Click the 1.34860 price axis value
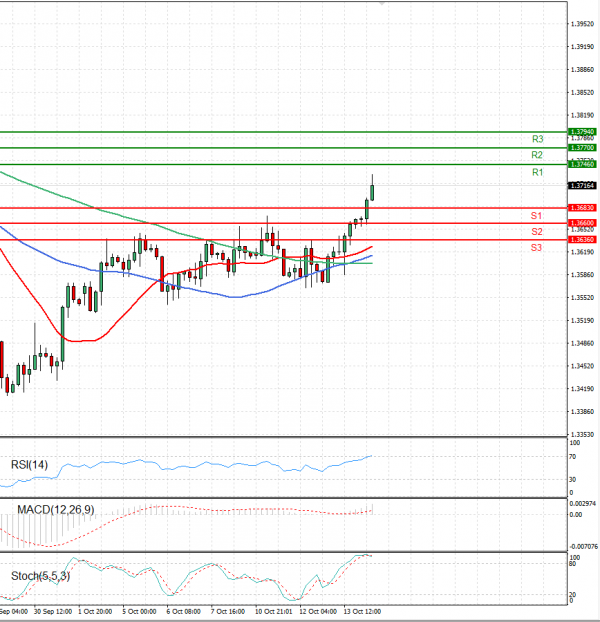 pos(582,343)
